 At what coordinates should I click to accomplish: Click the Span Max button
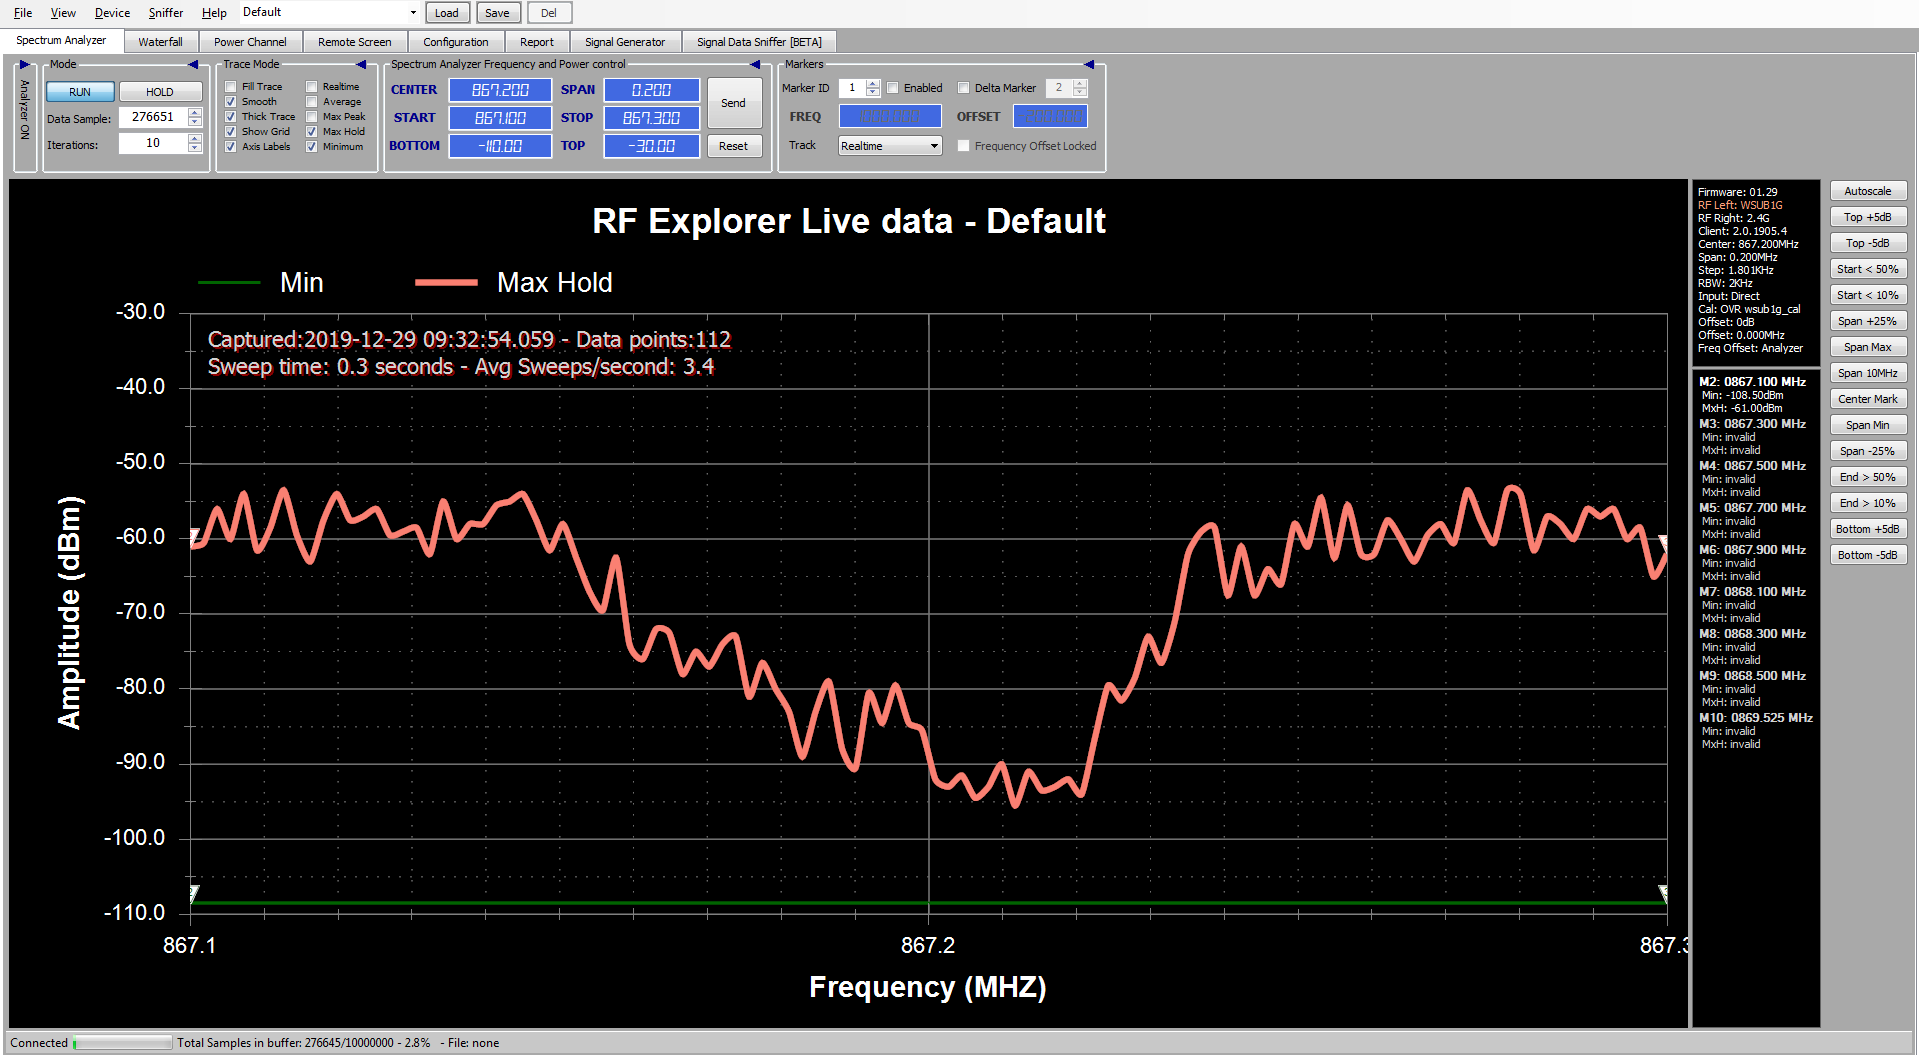coord(1868,347)
